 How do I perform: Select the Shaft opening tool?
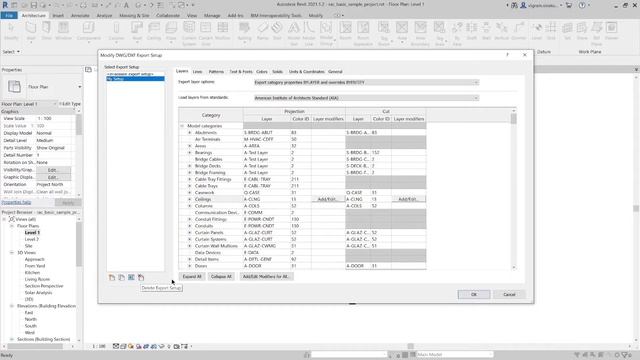click(x=471, y=31)
